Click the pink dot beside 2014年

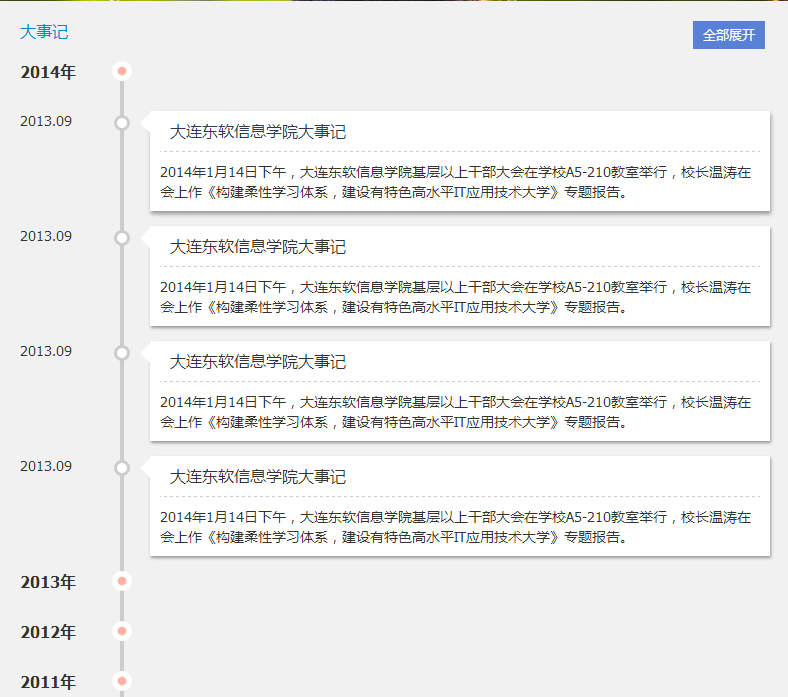(122, 71)
